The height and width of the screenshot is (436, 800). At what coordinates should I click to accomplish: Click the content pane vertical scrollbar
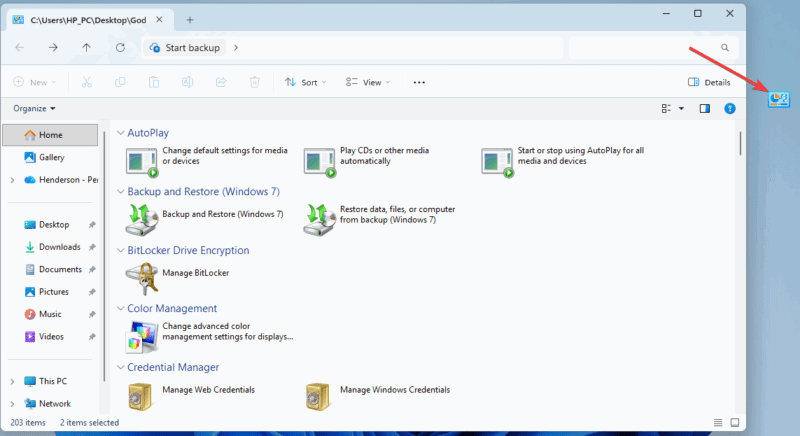(740, 143)
